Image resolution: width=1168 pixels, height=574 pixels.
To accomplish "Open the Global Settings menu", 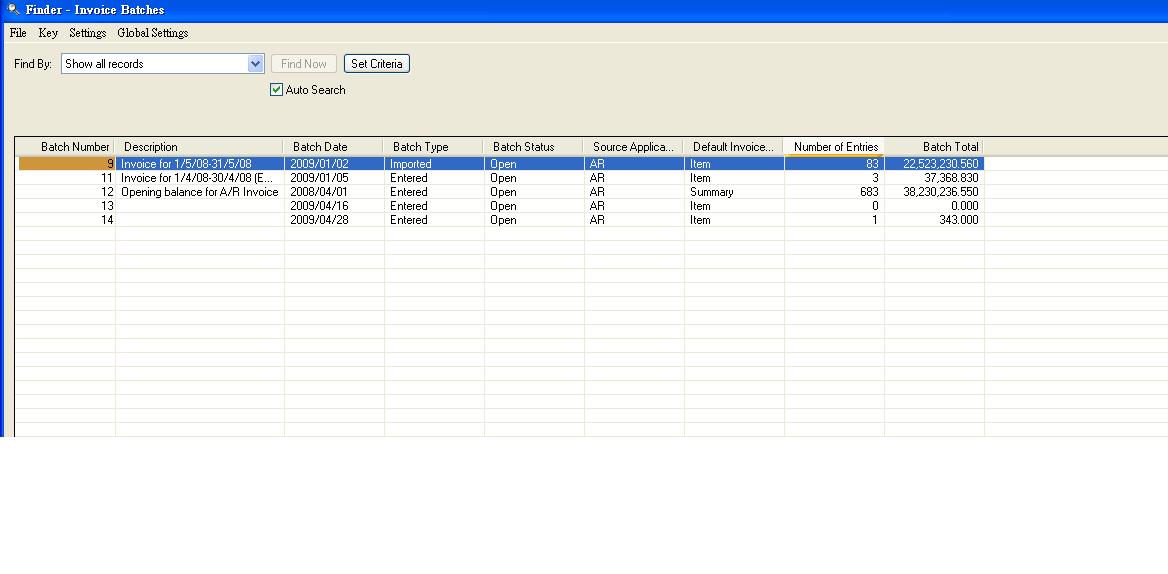I will coord(153,33).
